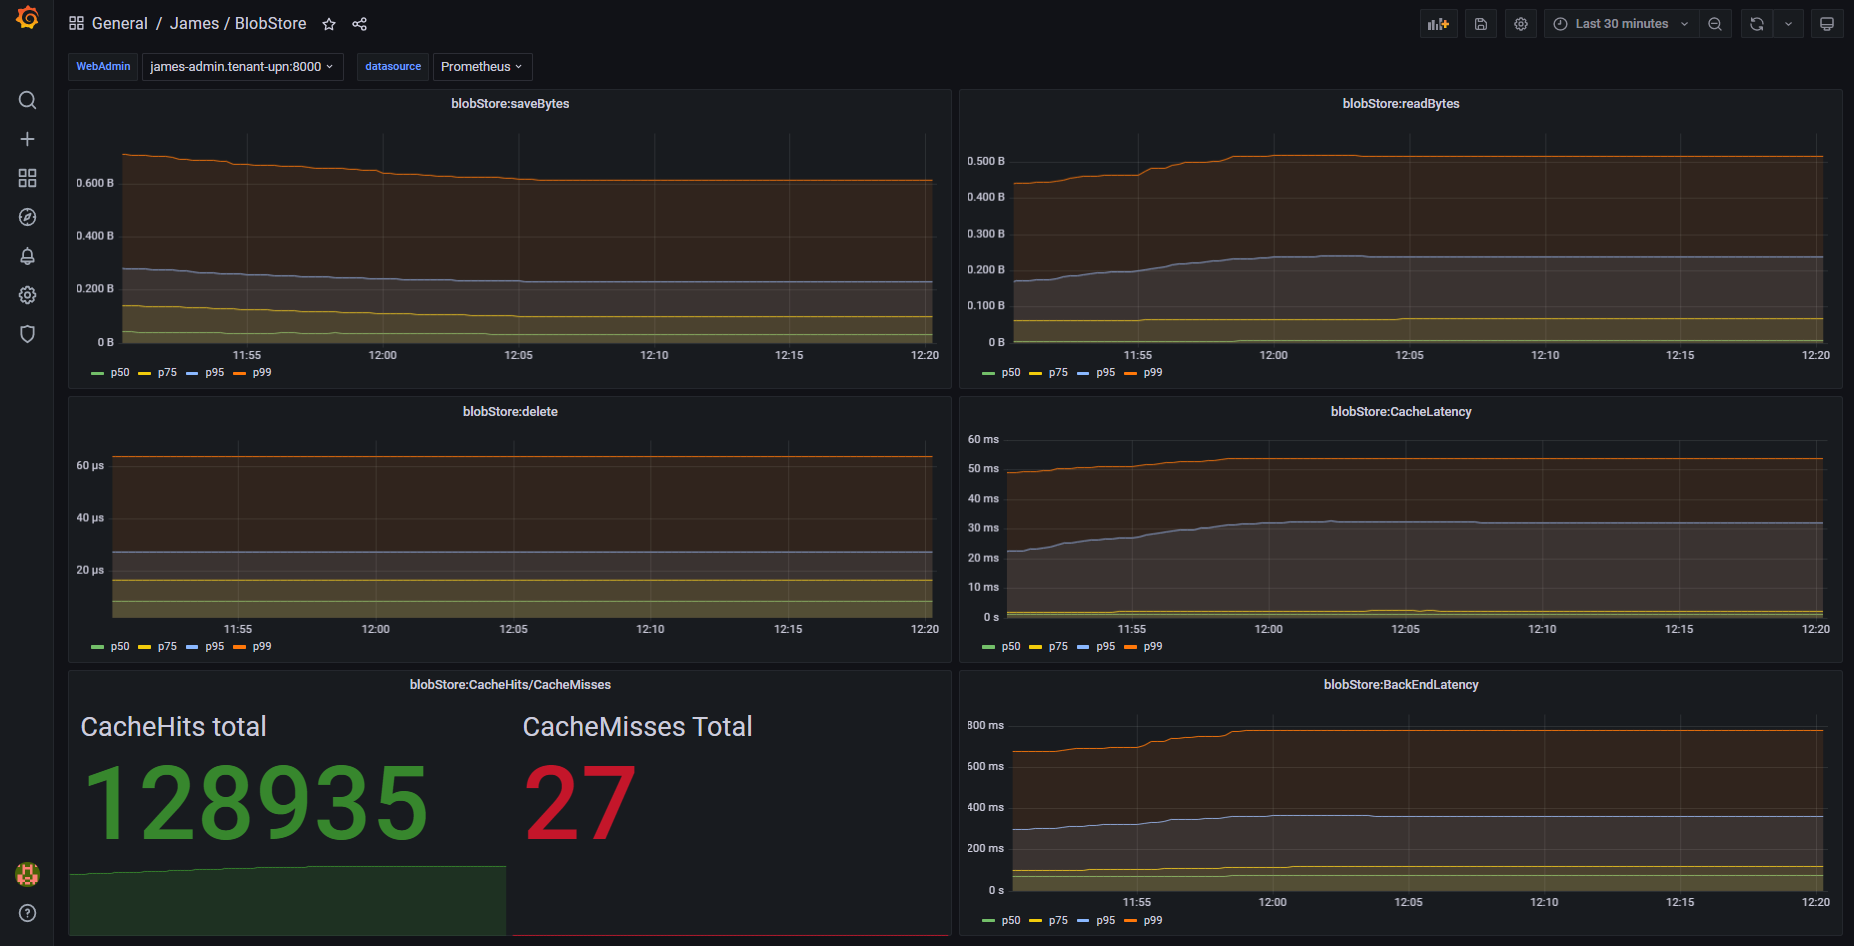Screen dimensions: 1854x946
Task: Toggle p95 series in readBytes legend
Action: tap(1105, 373)
